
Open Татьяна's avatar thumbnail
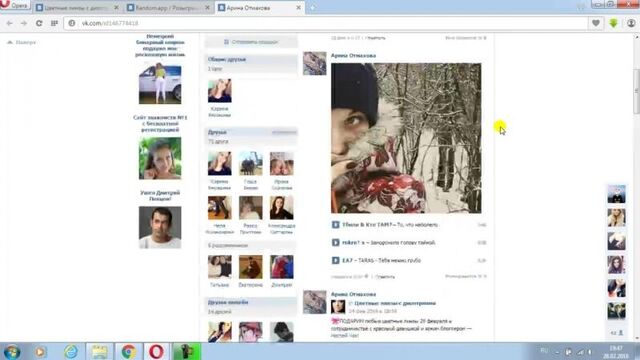[220, 267]
